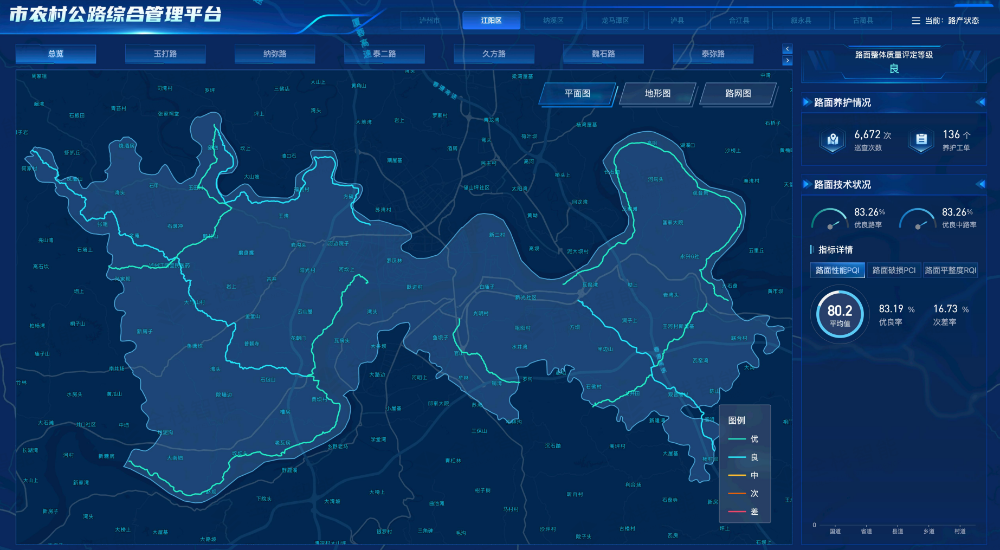The height and width of the screenshot is (550, 1000).
Task: Click the 80.2 average value ring
Action: click(839, 313)
